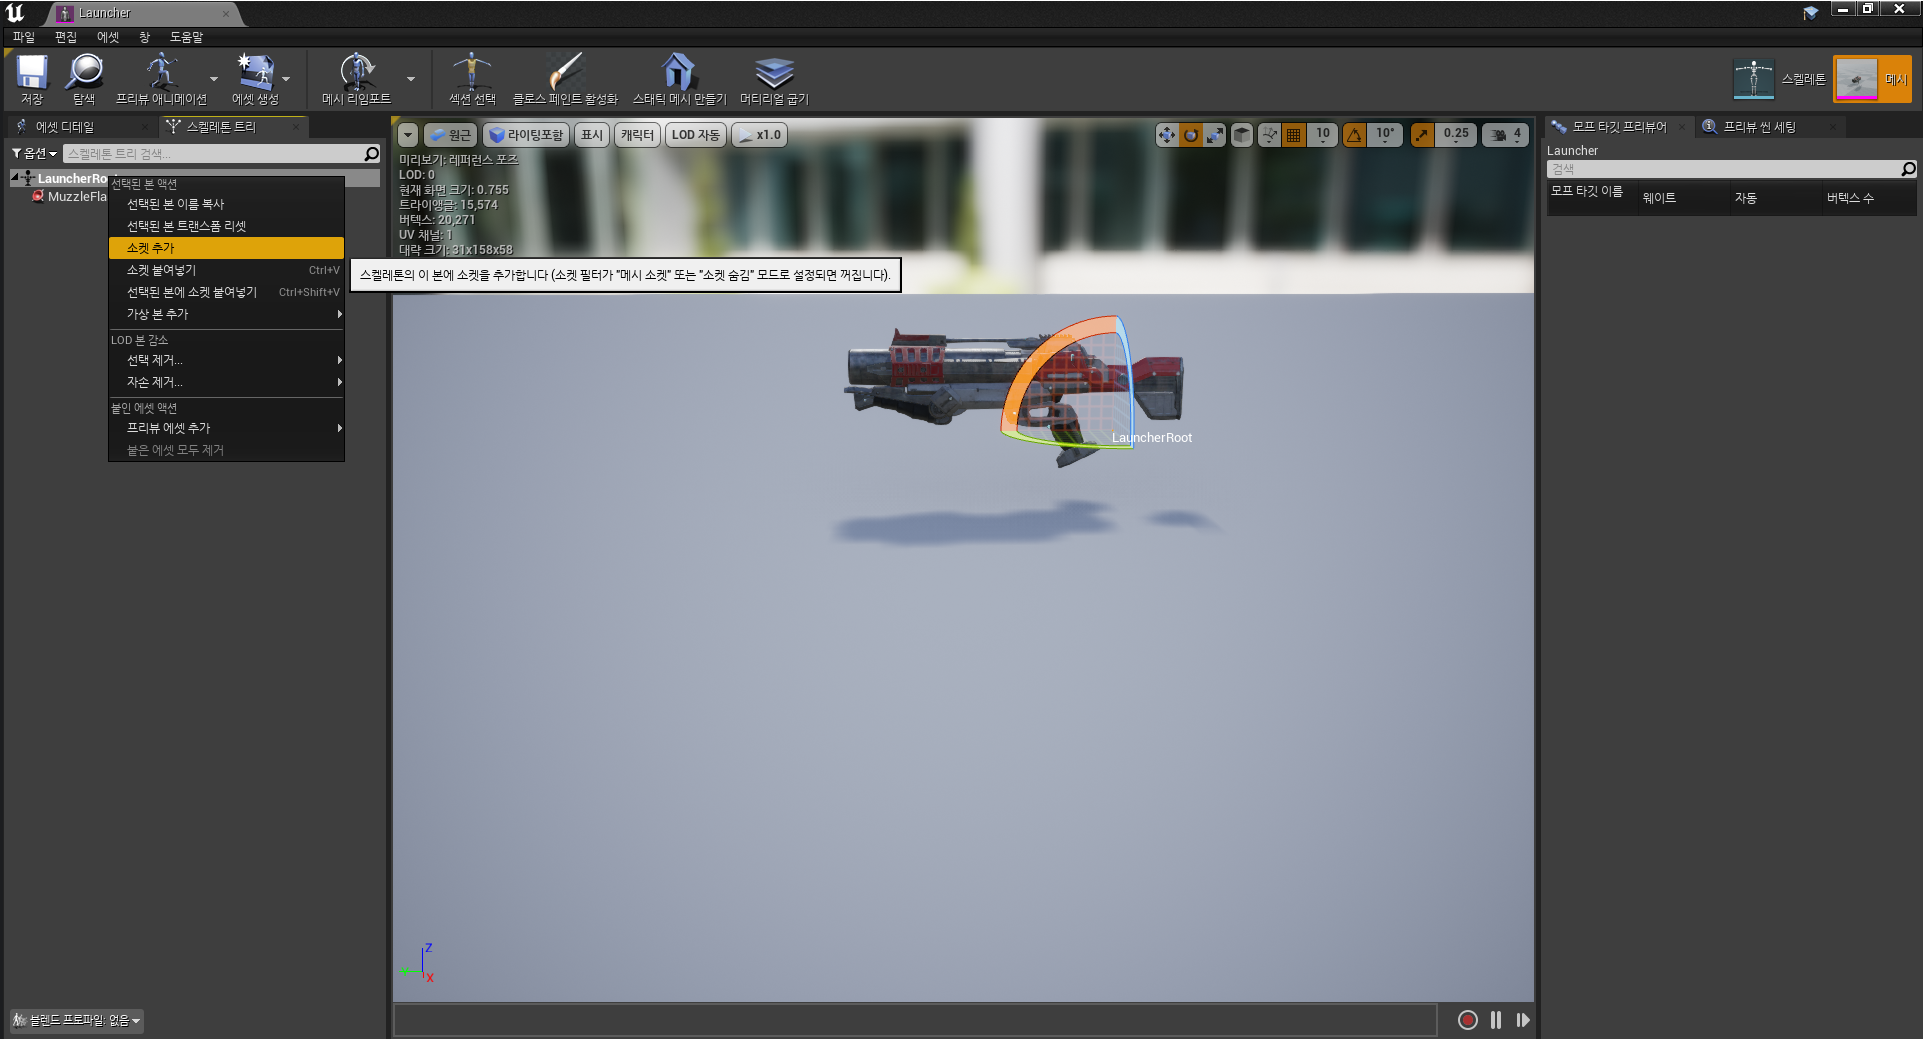Open the File (파일) menu
Screen dimensions: 1929x1039
pos(24,37)
